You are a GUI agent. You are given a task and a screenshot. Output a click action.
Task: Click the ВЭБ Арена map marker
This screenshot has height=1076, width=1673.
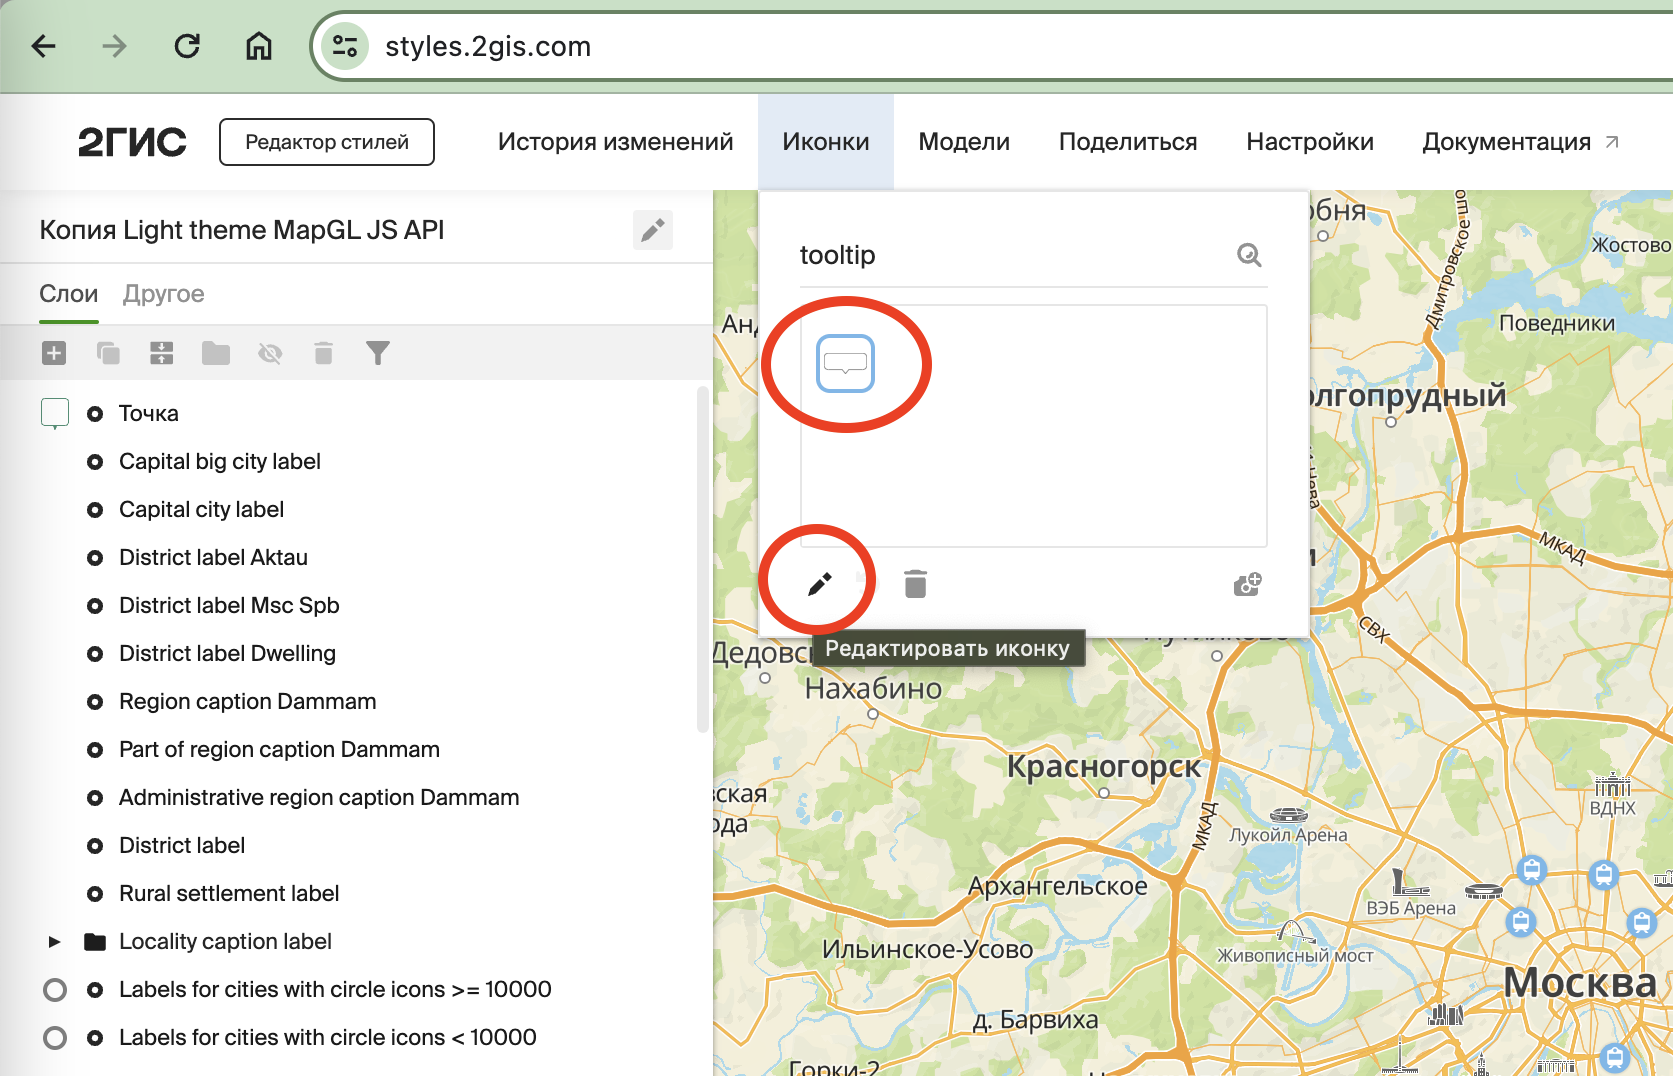click(1409, 882)
